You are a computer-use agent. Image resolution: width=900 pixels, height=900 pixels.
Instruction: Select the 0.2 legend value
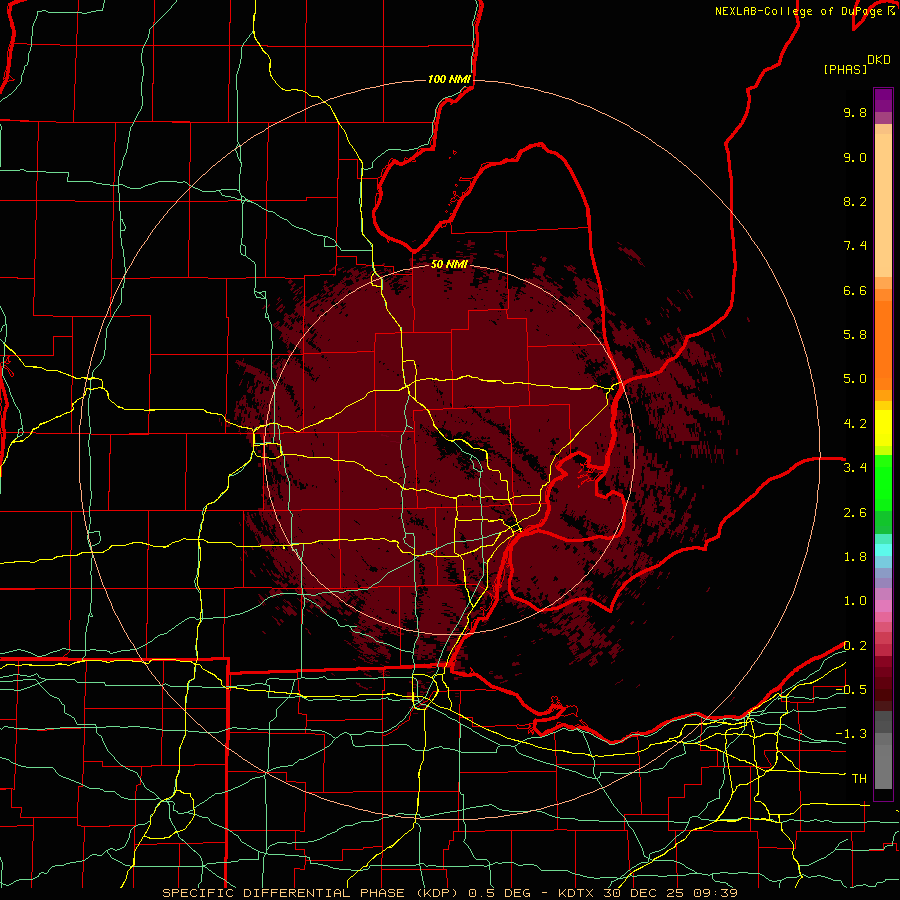(x=855, y=646)
